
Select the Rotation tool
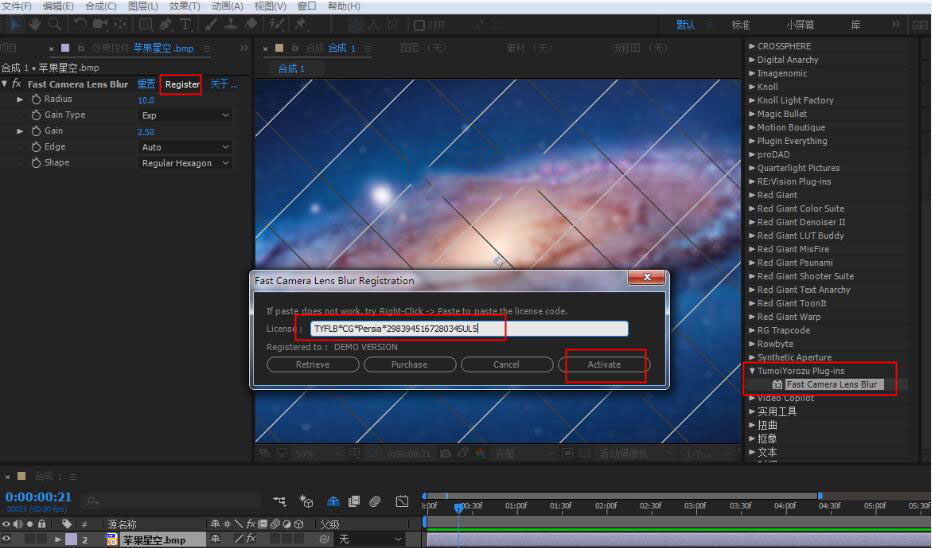(80, 24)
